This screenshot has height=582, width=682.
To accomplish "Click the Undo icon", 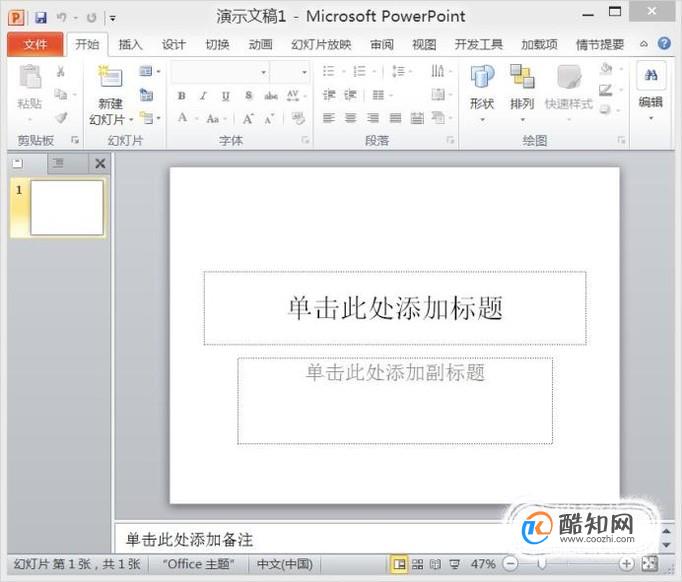I will 61,17.
